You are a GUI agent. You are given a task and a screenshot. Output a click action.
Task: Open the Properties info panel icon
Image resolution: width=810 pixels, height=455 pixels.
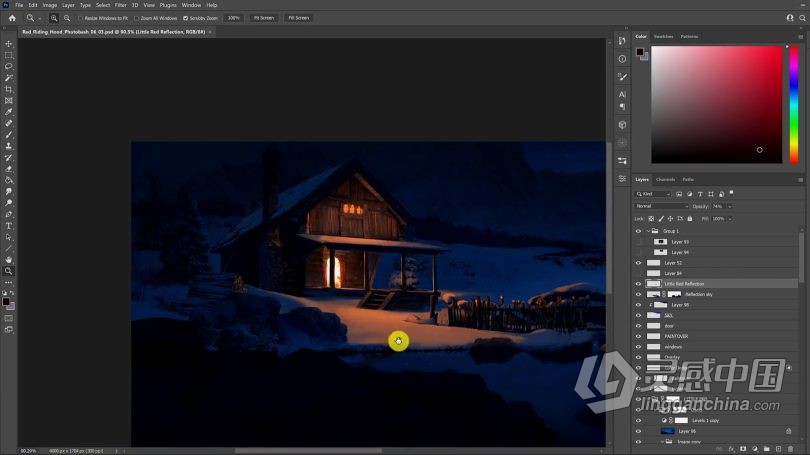pyautogui.click(x=622, y=59)
